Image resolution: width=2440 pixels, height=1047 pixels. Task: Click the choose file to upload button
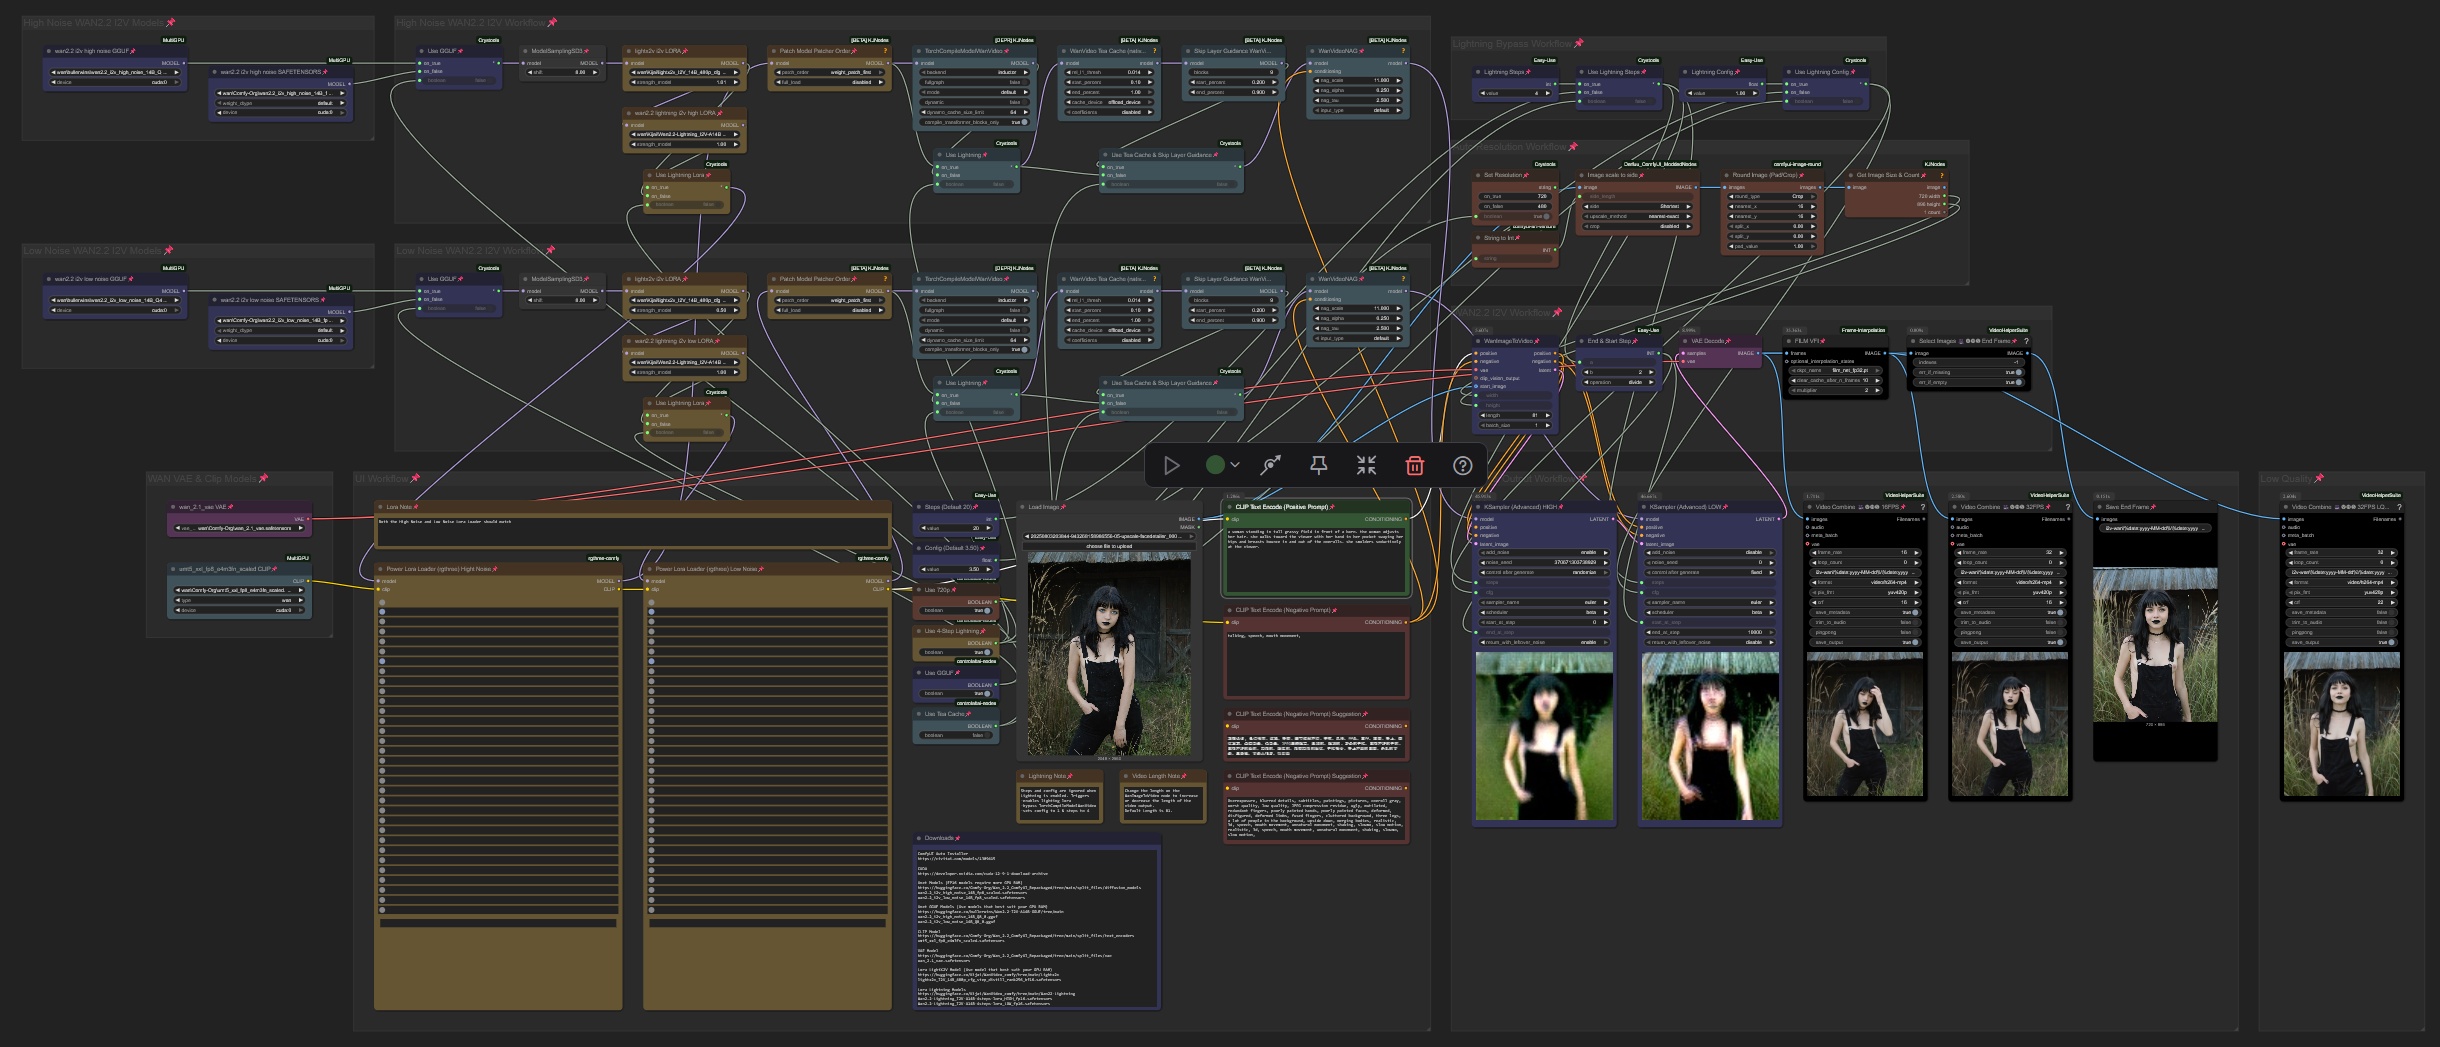point(1109,546)
